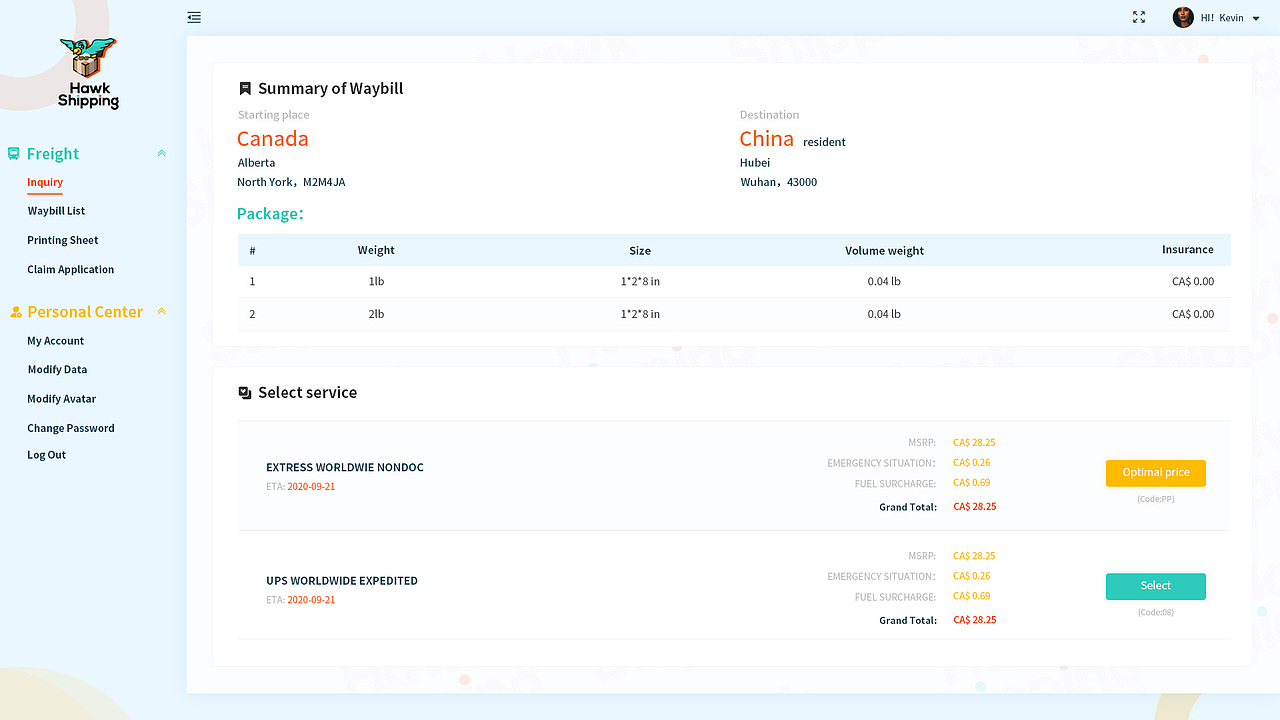Open the Waybill List page
Image resolution: width=1280 pixels, height=720 pixels.
point(56,211)
